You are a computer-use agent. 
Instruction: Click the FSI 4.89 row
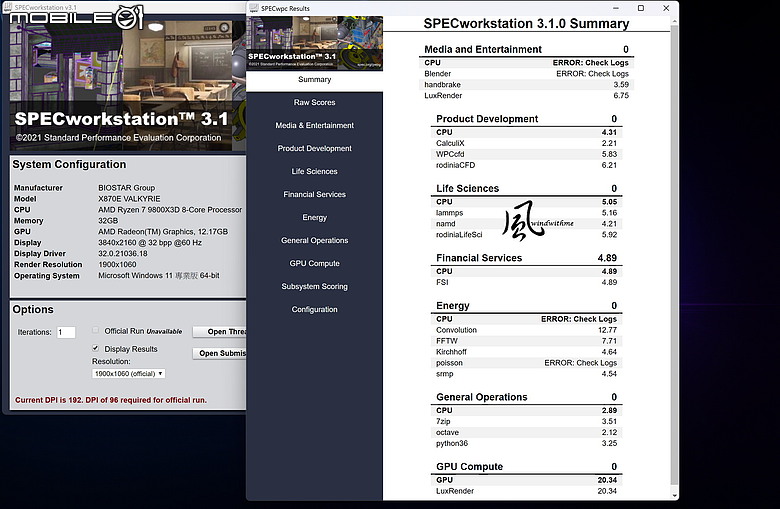526,282
